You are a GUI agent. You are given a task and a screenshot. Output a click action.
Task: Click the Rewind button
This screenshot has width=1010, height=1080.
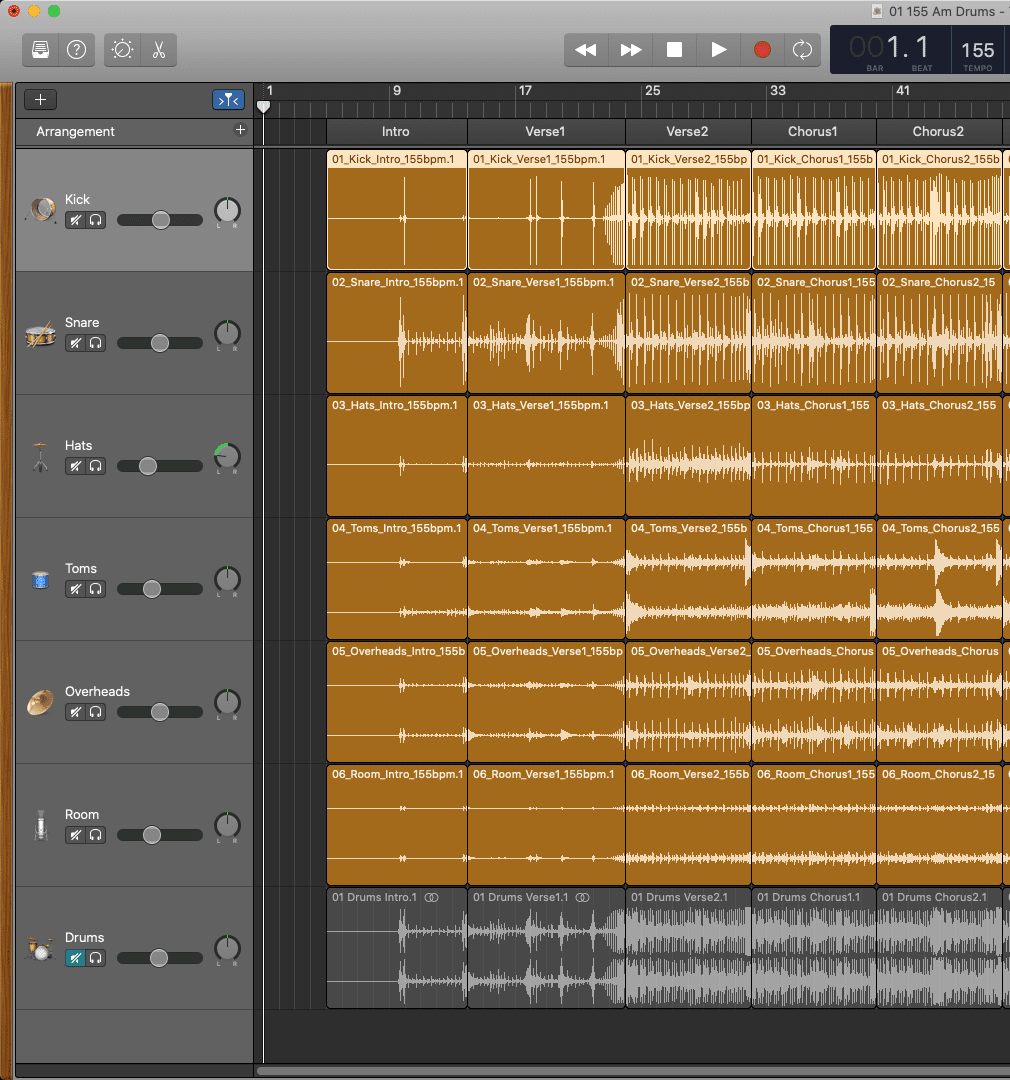point(586,50)
